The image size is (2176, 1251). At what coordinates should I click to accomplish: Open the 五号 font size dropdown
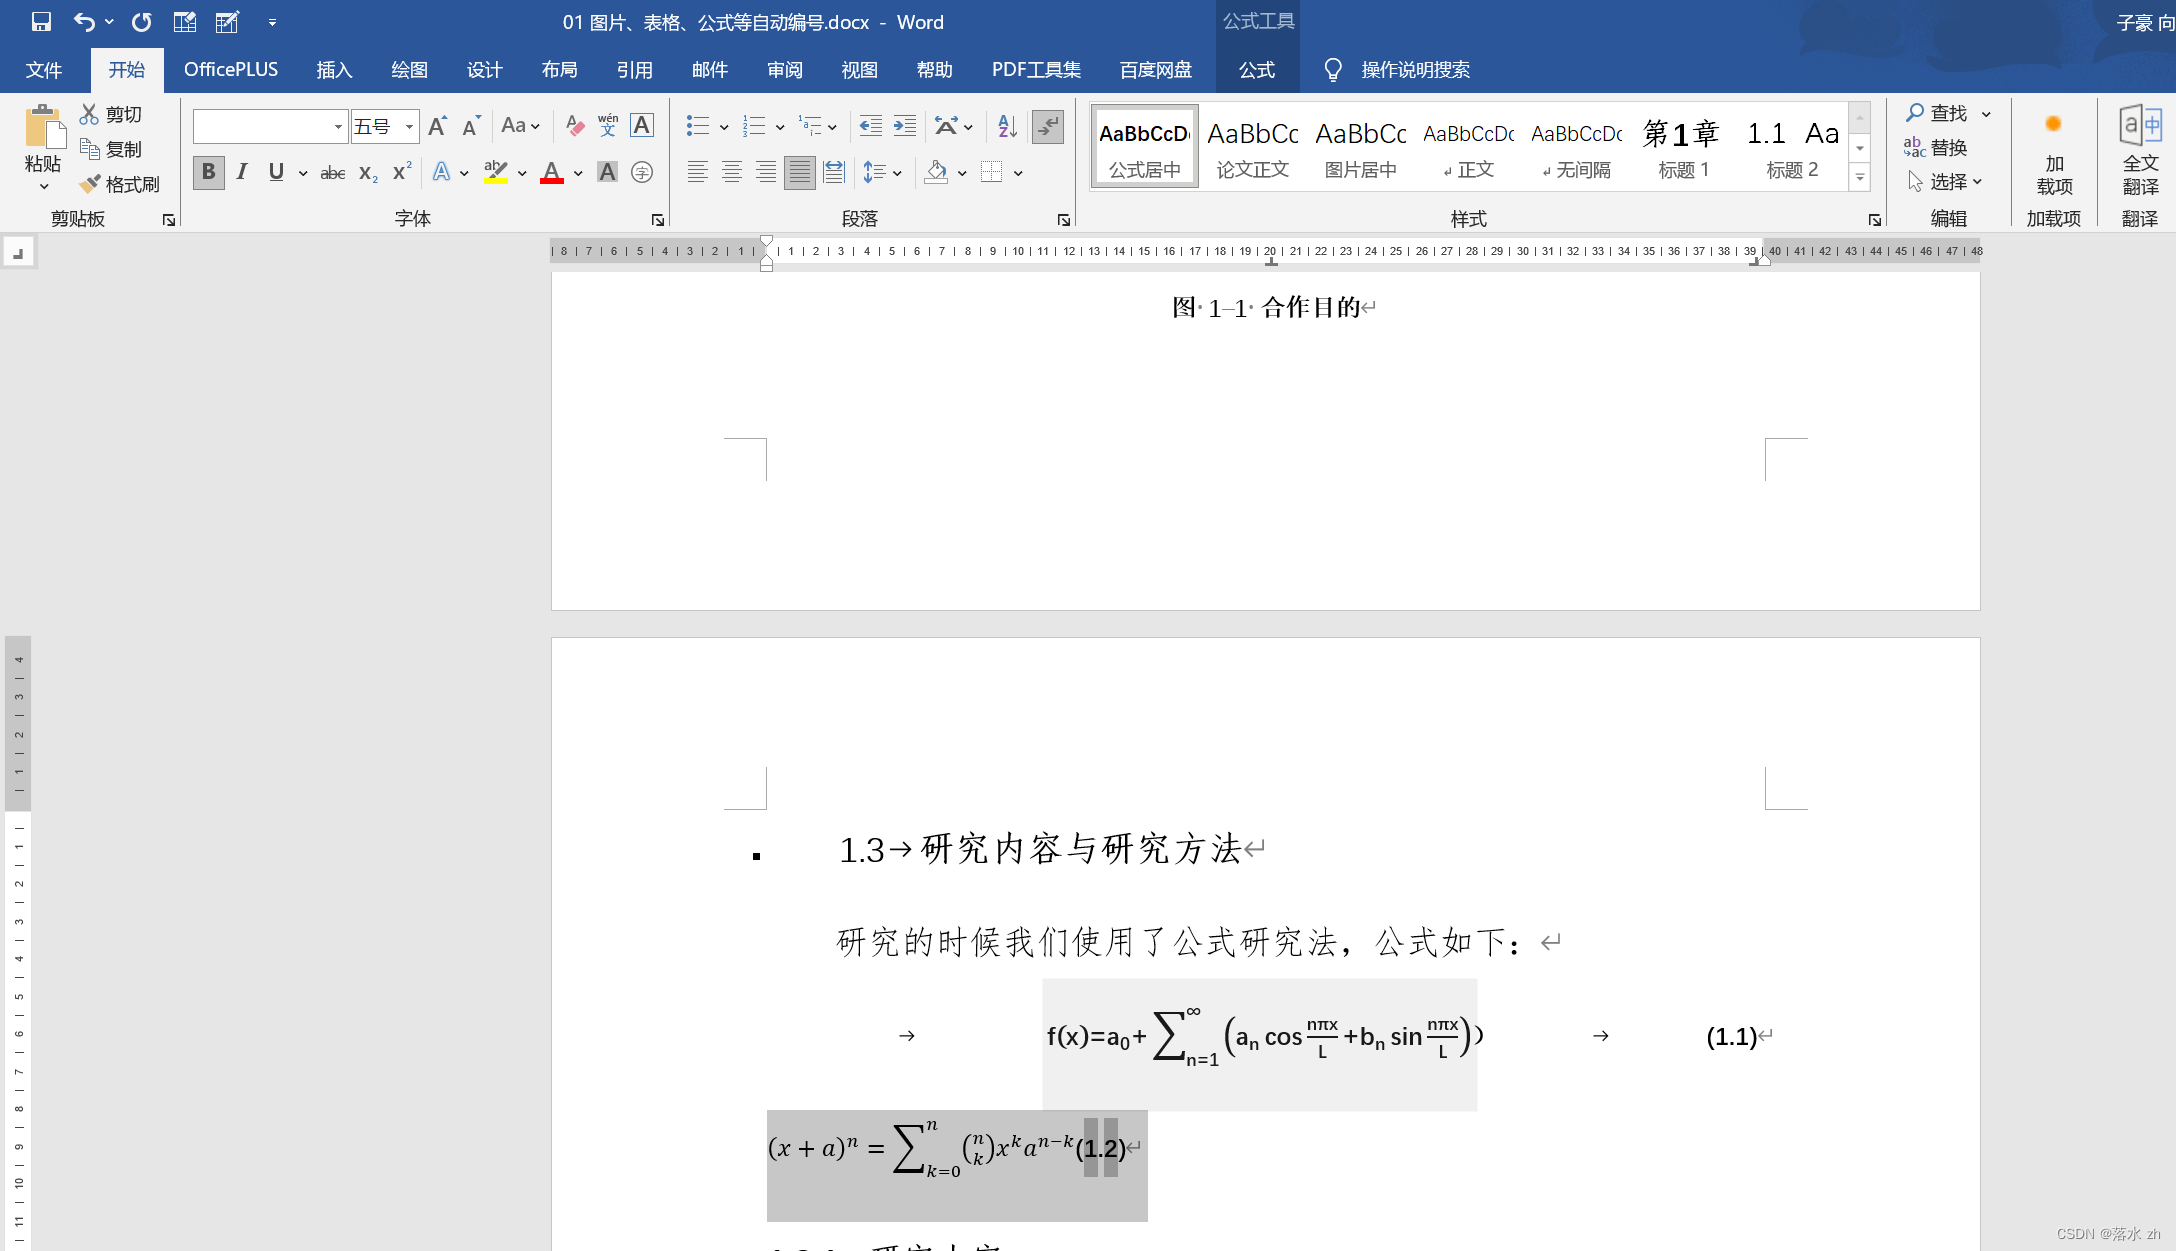click(x=409, y=127)
